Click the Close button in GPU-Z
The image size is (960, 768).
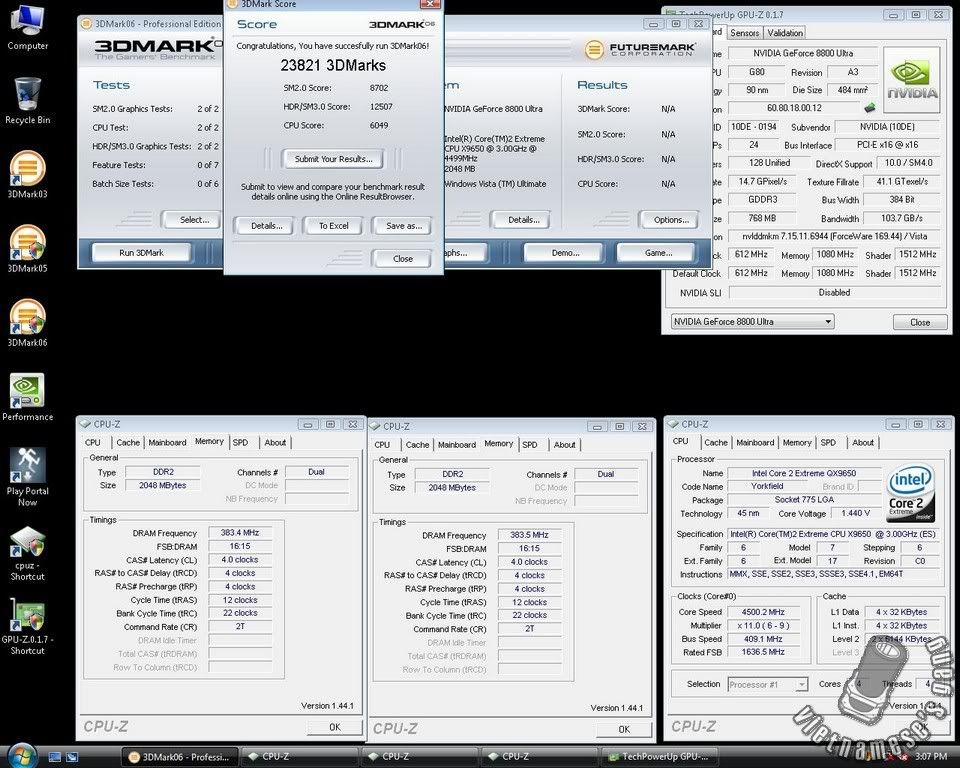(920, 322)
